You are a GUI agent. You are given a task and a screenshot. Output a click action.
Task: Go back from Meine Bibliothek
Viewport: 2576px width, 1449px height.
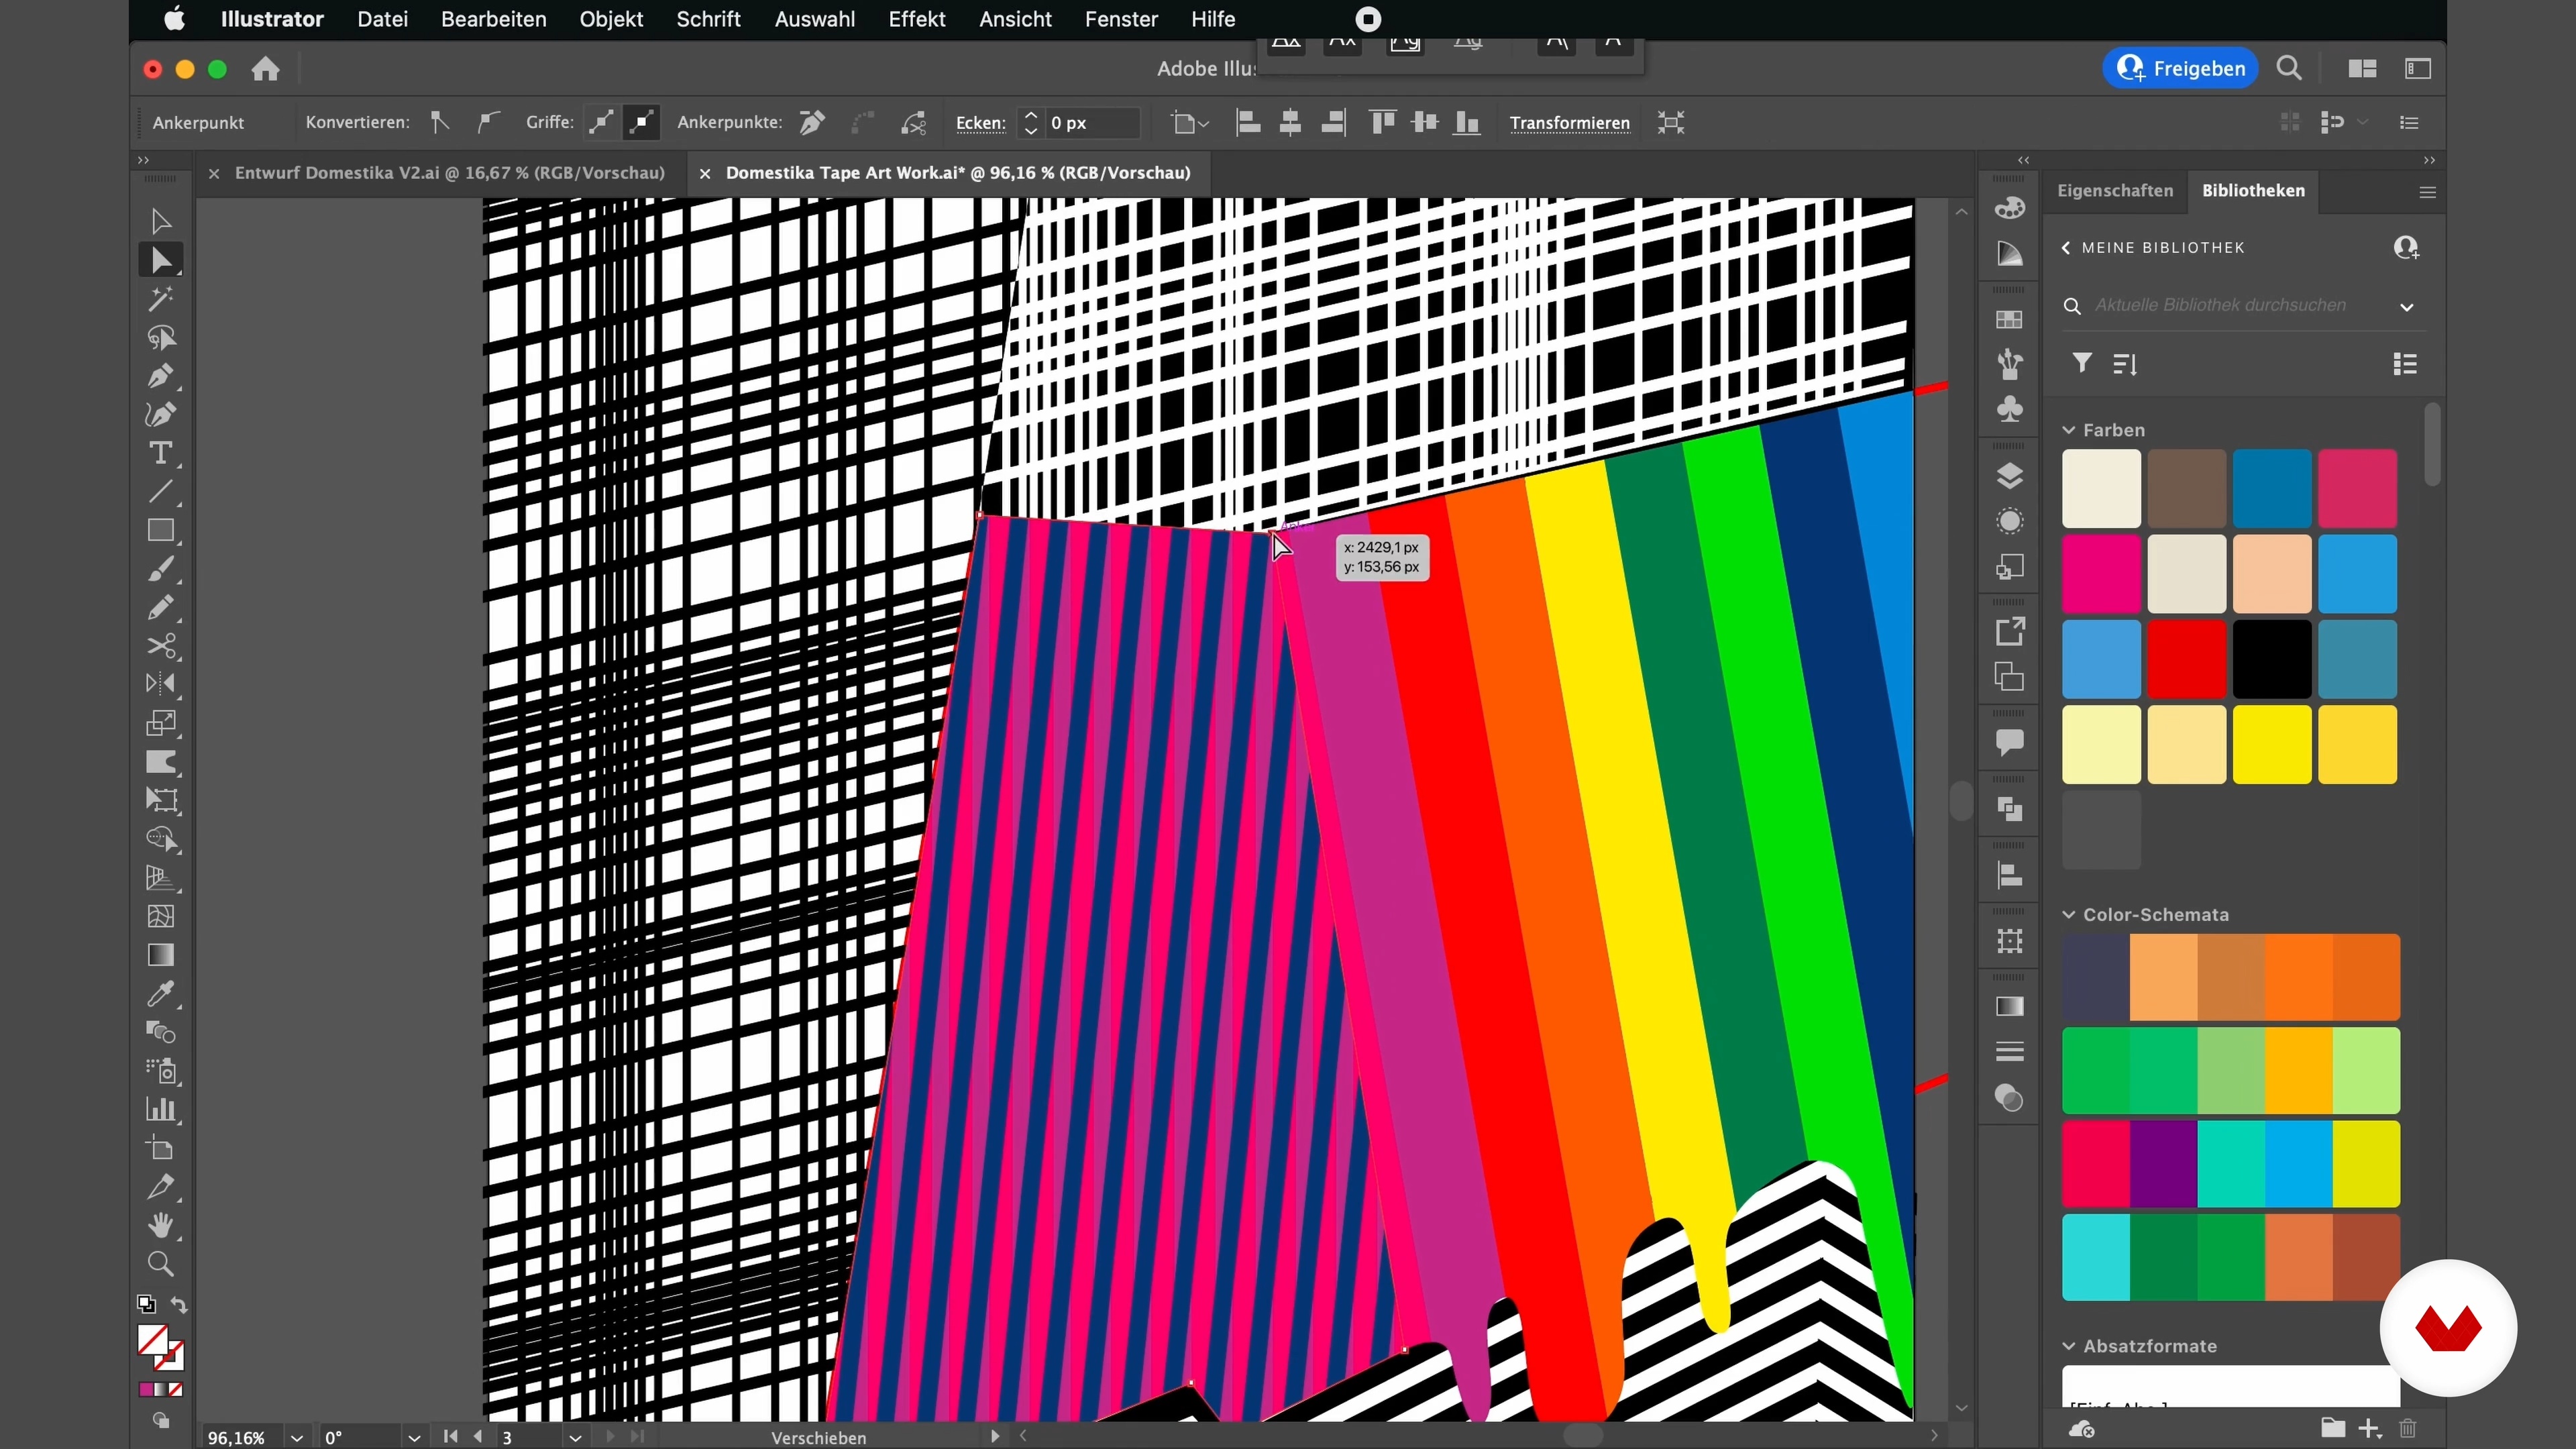(x=2066, y=248)
